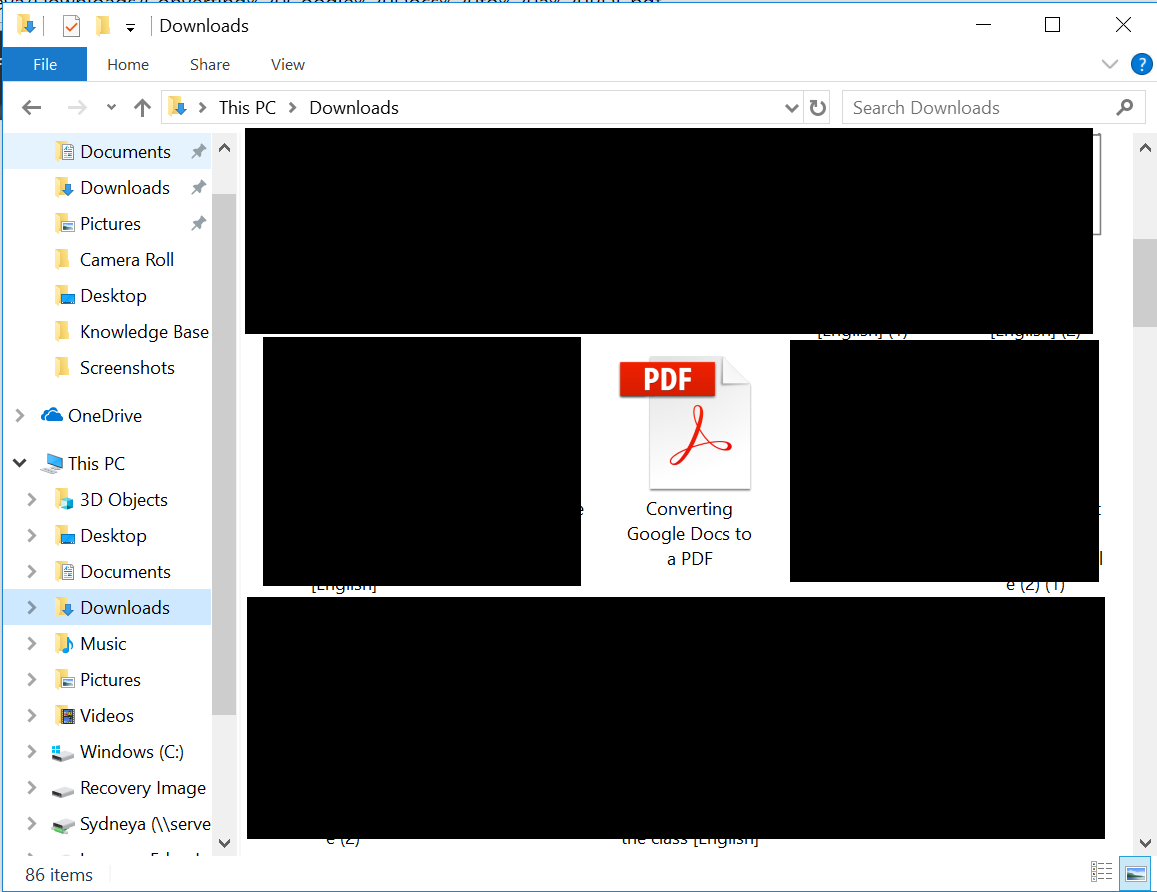Collapse the This PC tree node
Viewport: 1157px width, 892px height.
pyautogui.click(x=20, y=464)
